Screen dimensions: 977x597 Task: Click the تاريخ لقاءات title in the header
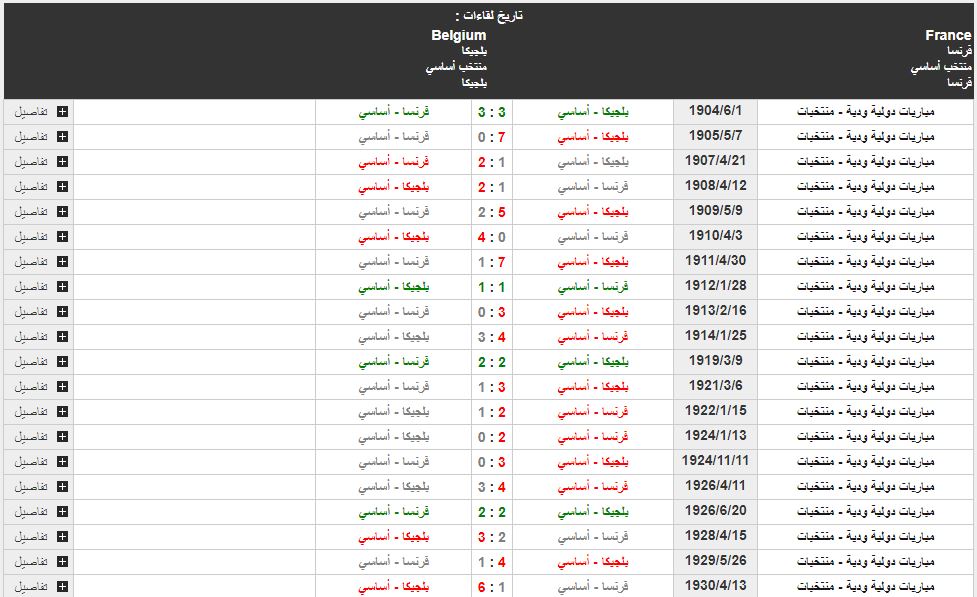coord(490,16)
